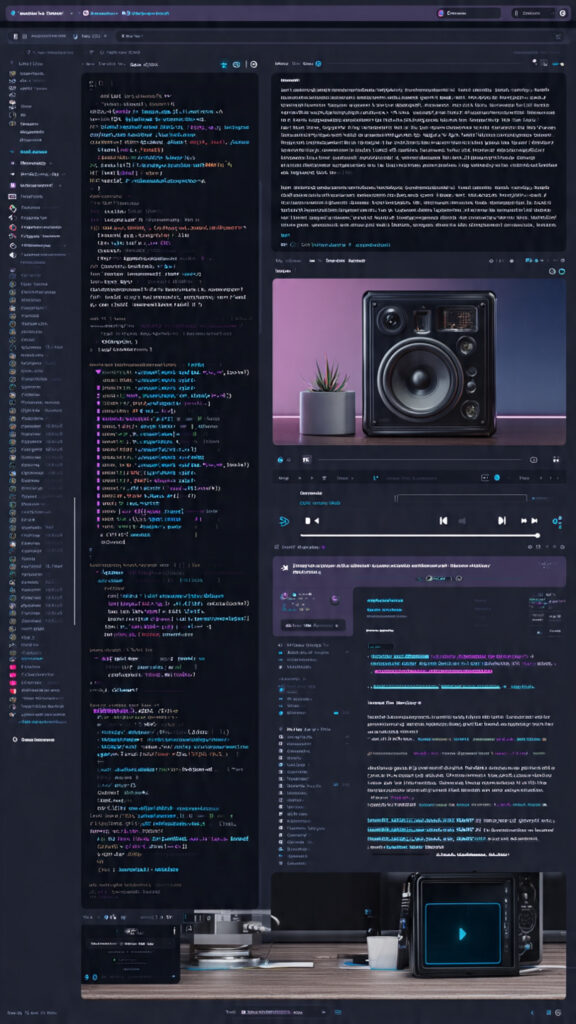This screenshot has height=1024, width=576.
Task: Click the left sidebar's vertical scrollbar
Action: [74, 562]
